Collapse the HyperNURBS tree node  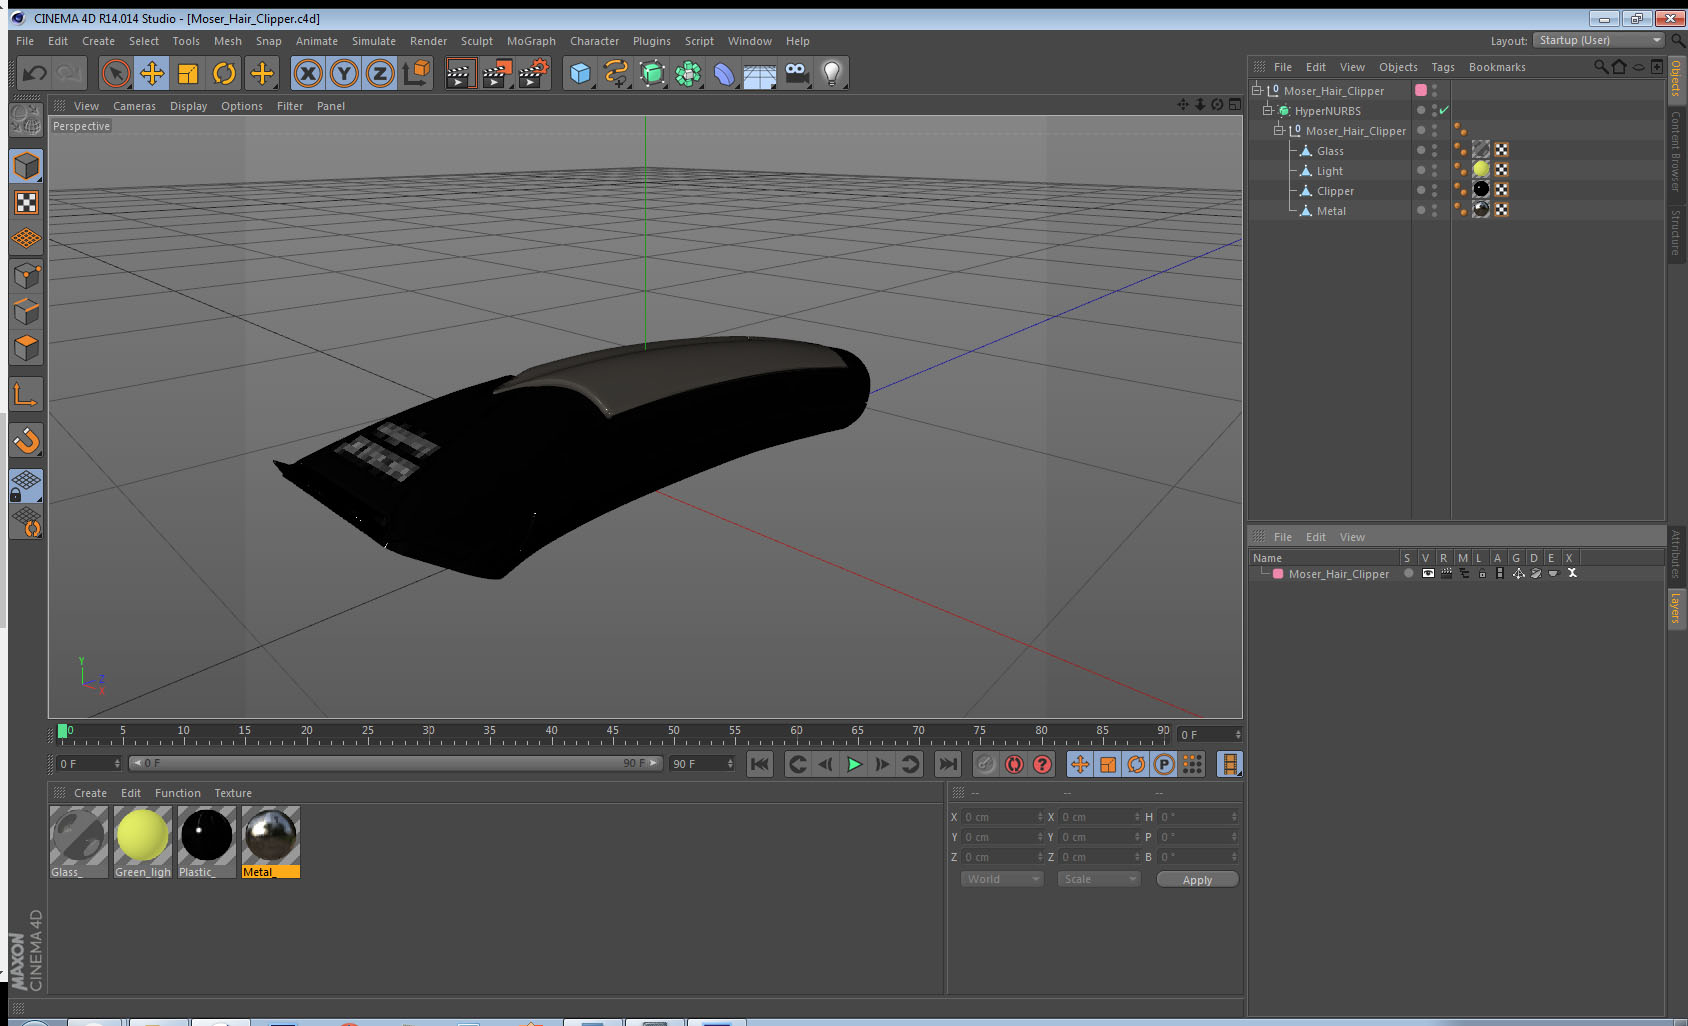click(x=1267, y=110)
